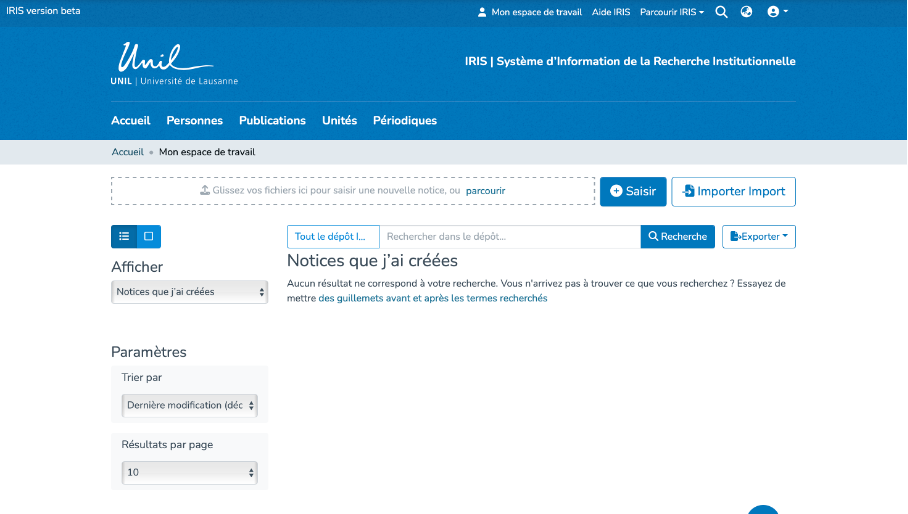Click the Unil university logo
This screenshot has height=514, width=908.
point(174,64)
